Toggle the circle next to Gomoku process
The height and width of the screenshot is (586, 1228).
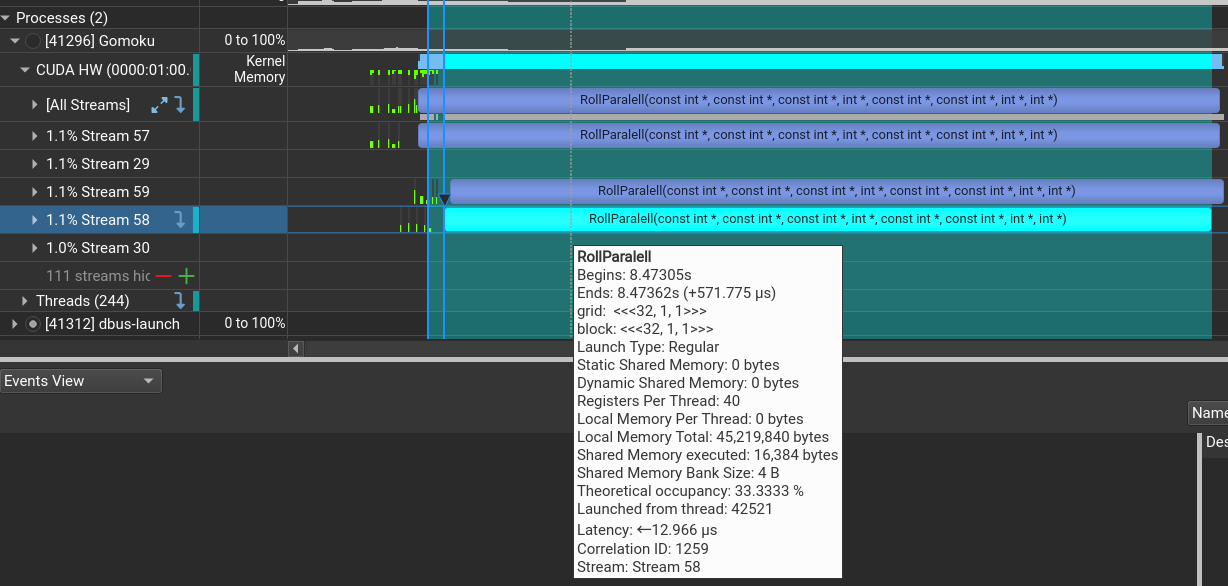[33, 41]
